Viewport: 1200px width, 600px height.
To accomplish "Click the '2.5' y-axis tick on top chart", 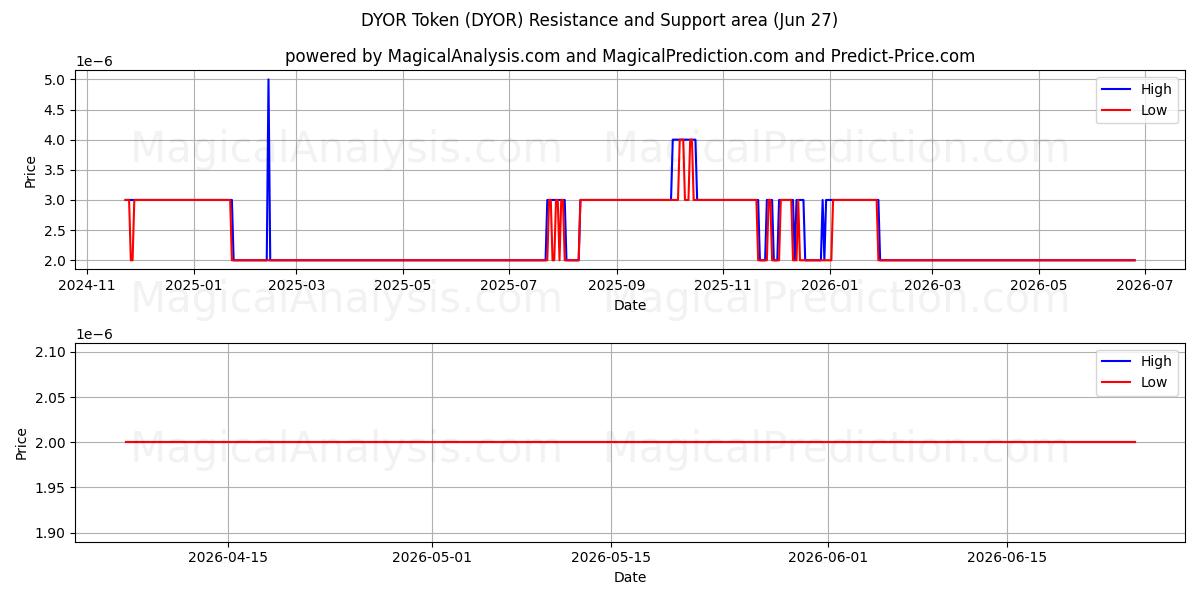I will tap(57, 230).
